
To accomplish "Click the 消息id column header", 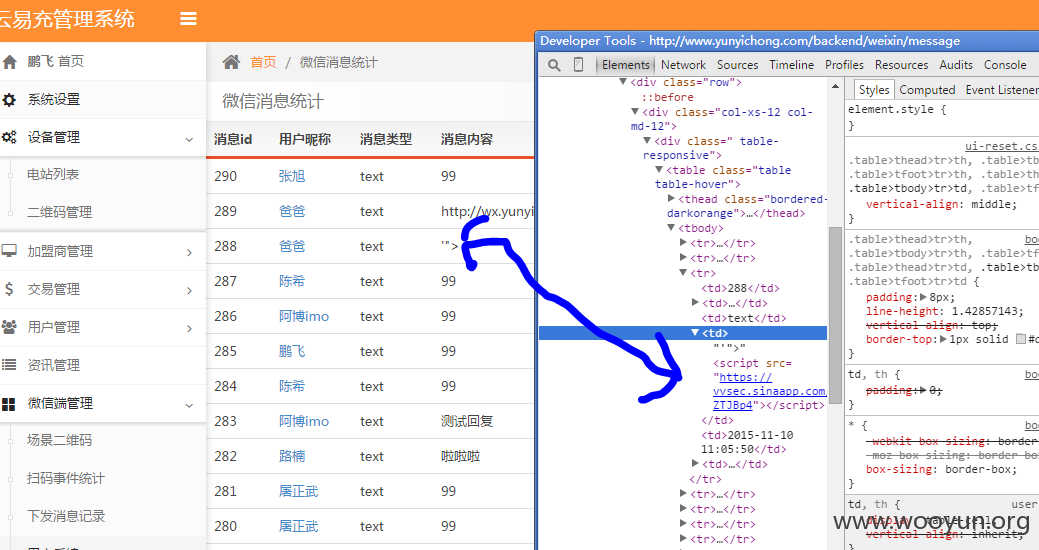I will [233, 139].
